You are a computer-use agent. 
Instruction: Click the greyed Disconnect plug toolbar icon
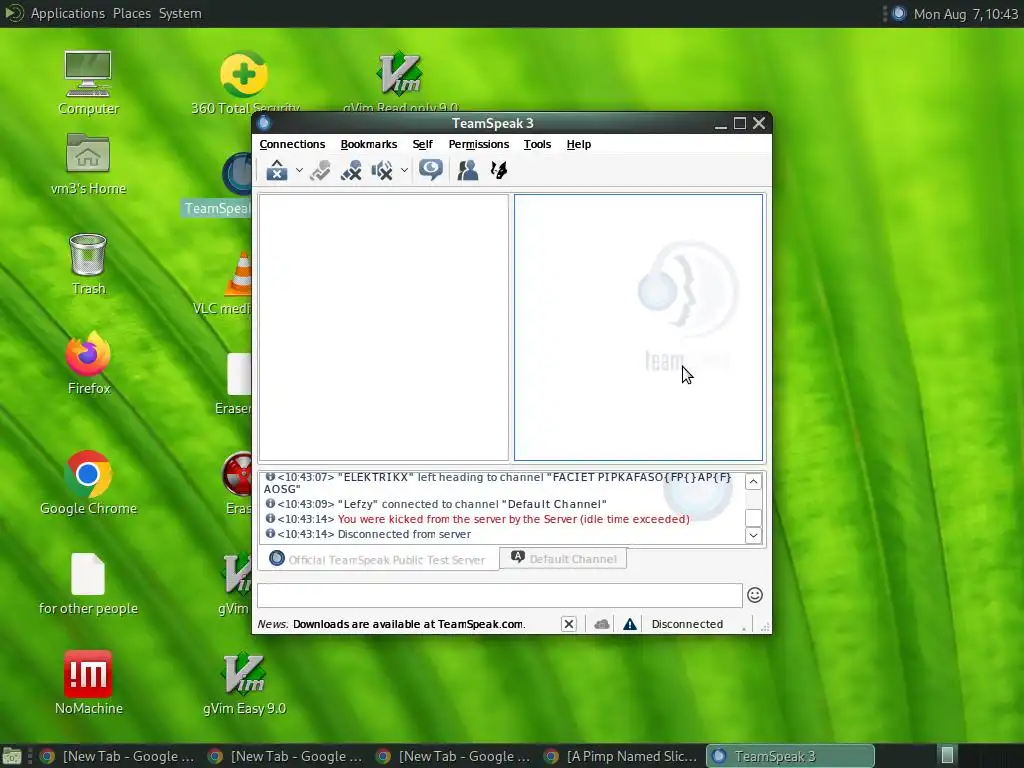pos(320,170)
